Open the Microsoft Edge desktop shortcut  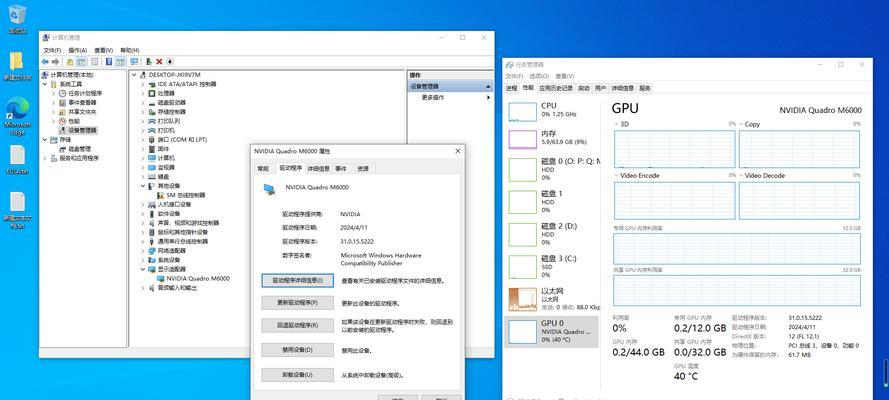pos(17,116)
